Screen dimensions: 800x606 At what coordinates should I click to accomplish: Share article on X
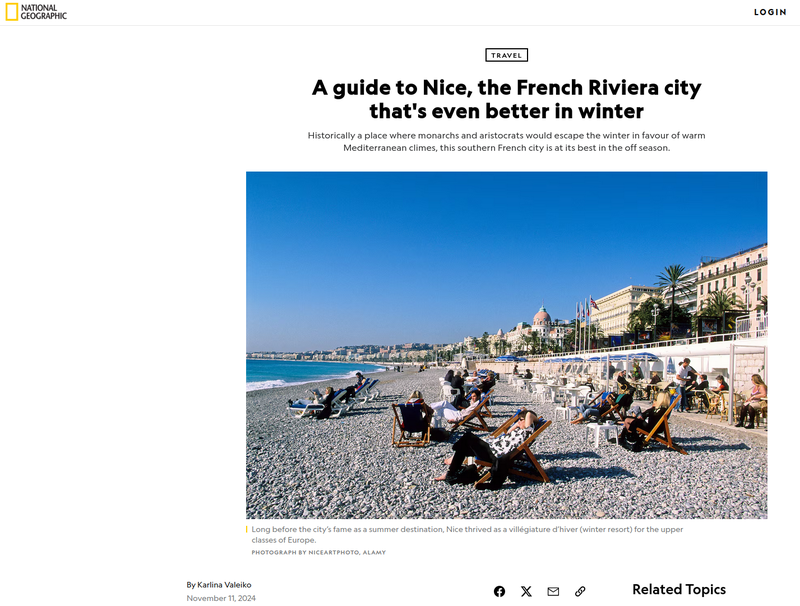[526, 591]
